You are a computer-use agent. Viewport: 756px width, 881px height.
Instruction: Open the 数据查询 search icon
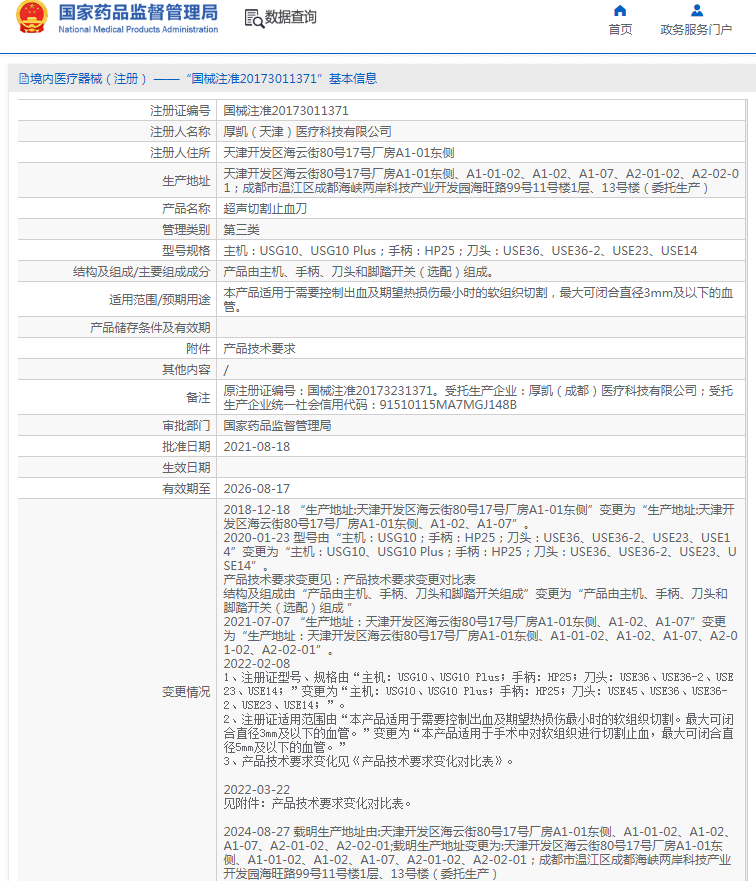coord(254,19)
